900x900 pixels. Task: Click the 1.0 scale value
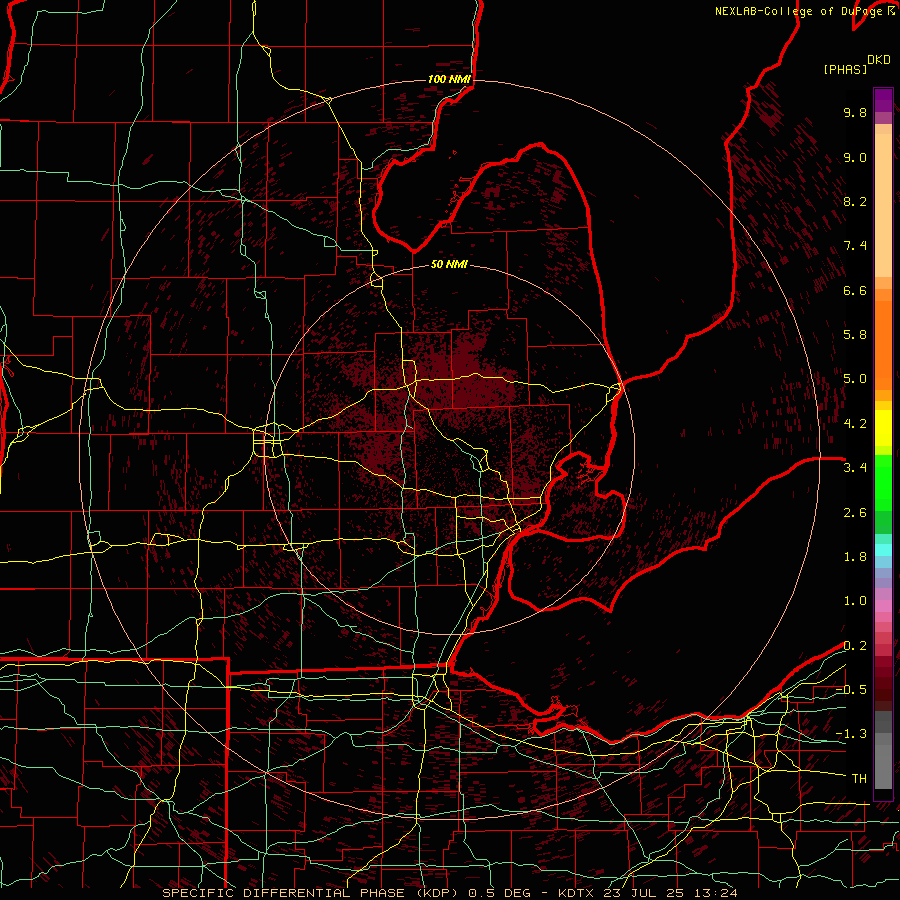(855, 601)
